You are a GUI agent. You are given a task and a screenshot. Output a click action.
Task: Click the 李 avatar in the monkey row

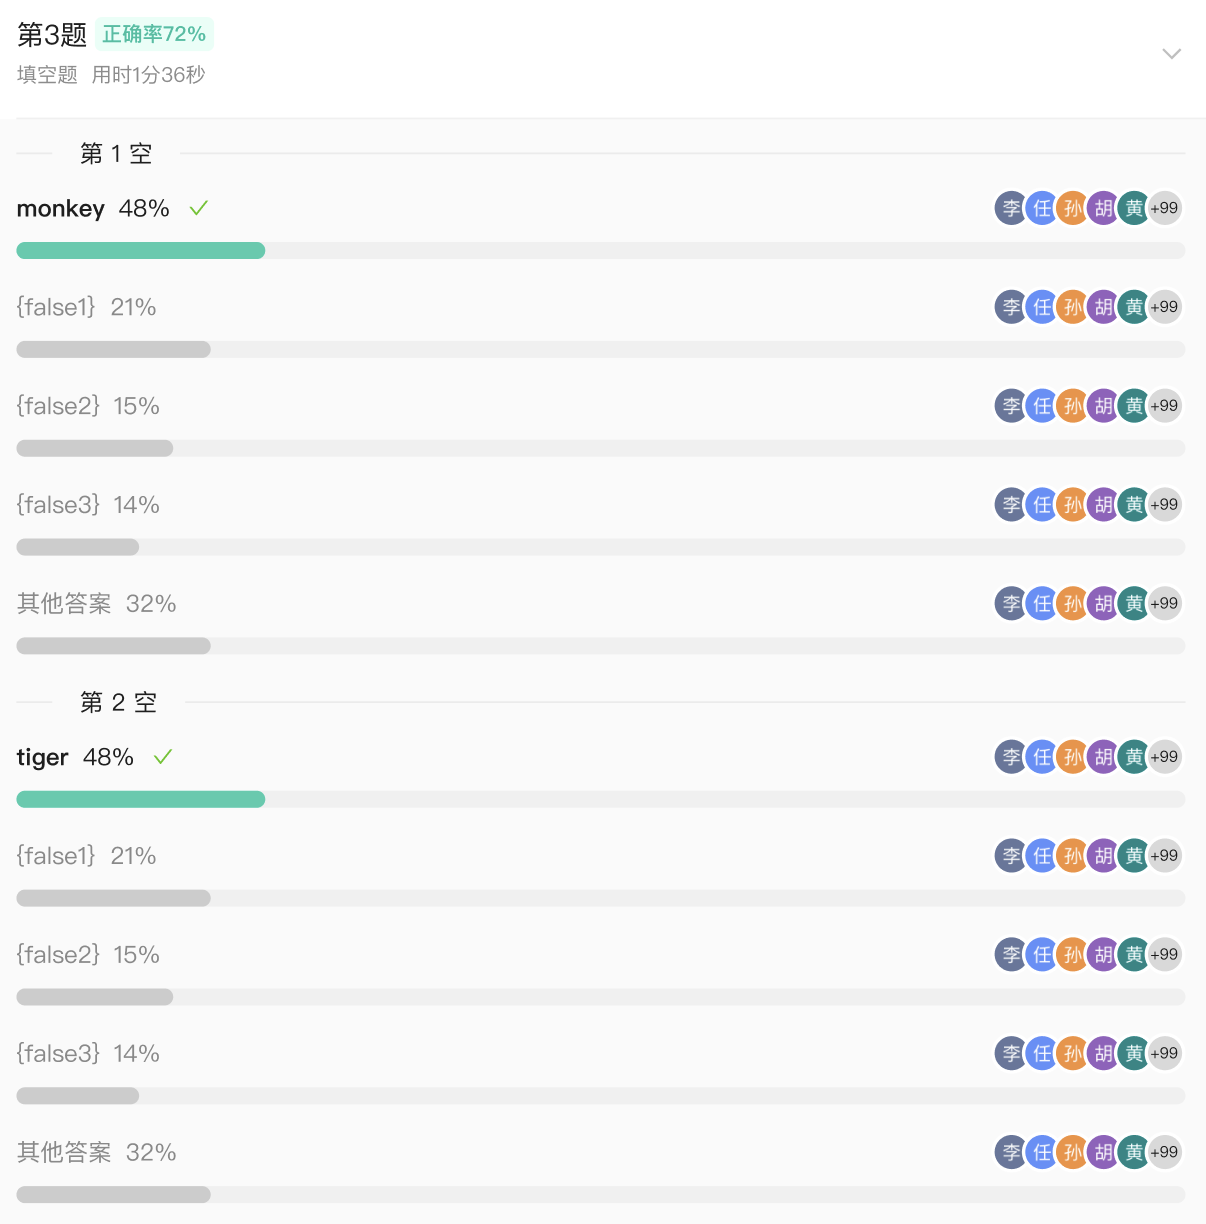(x=1011, y=208)
